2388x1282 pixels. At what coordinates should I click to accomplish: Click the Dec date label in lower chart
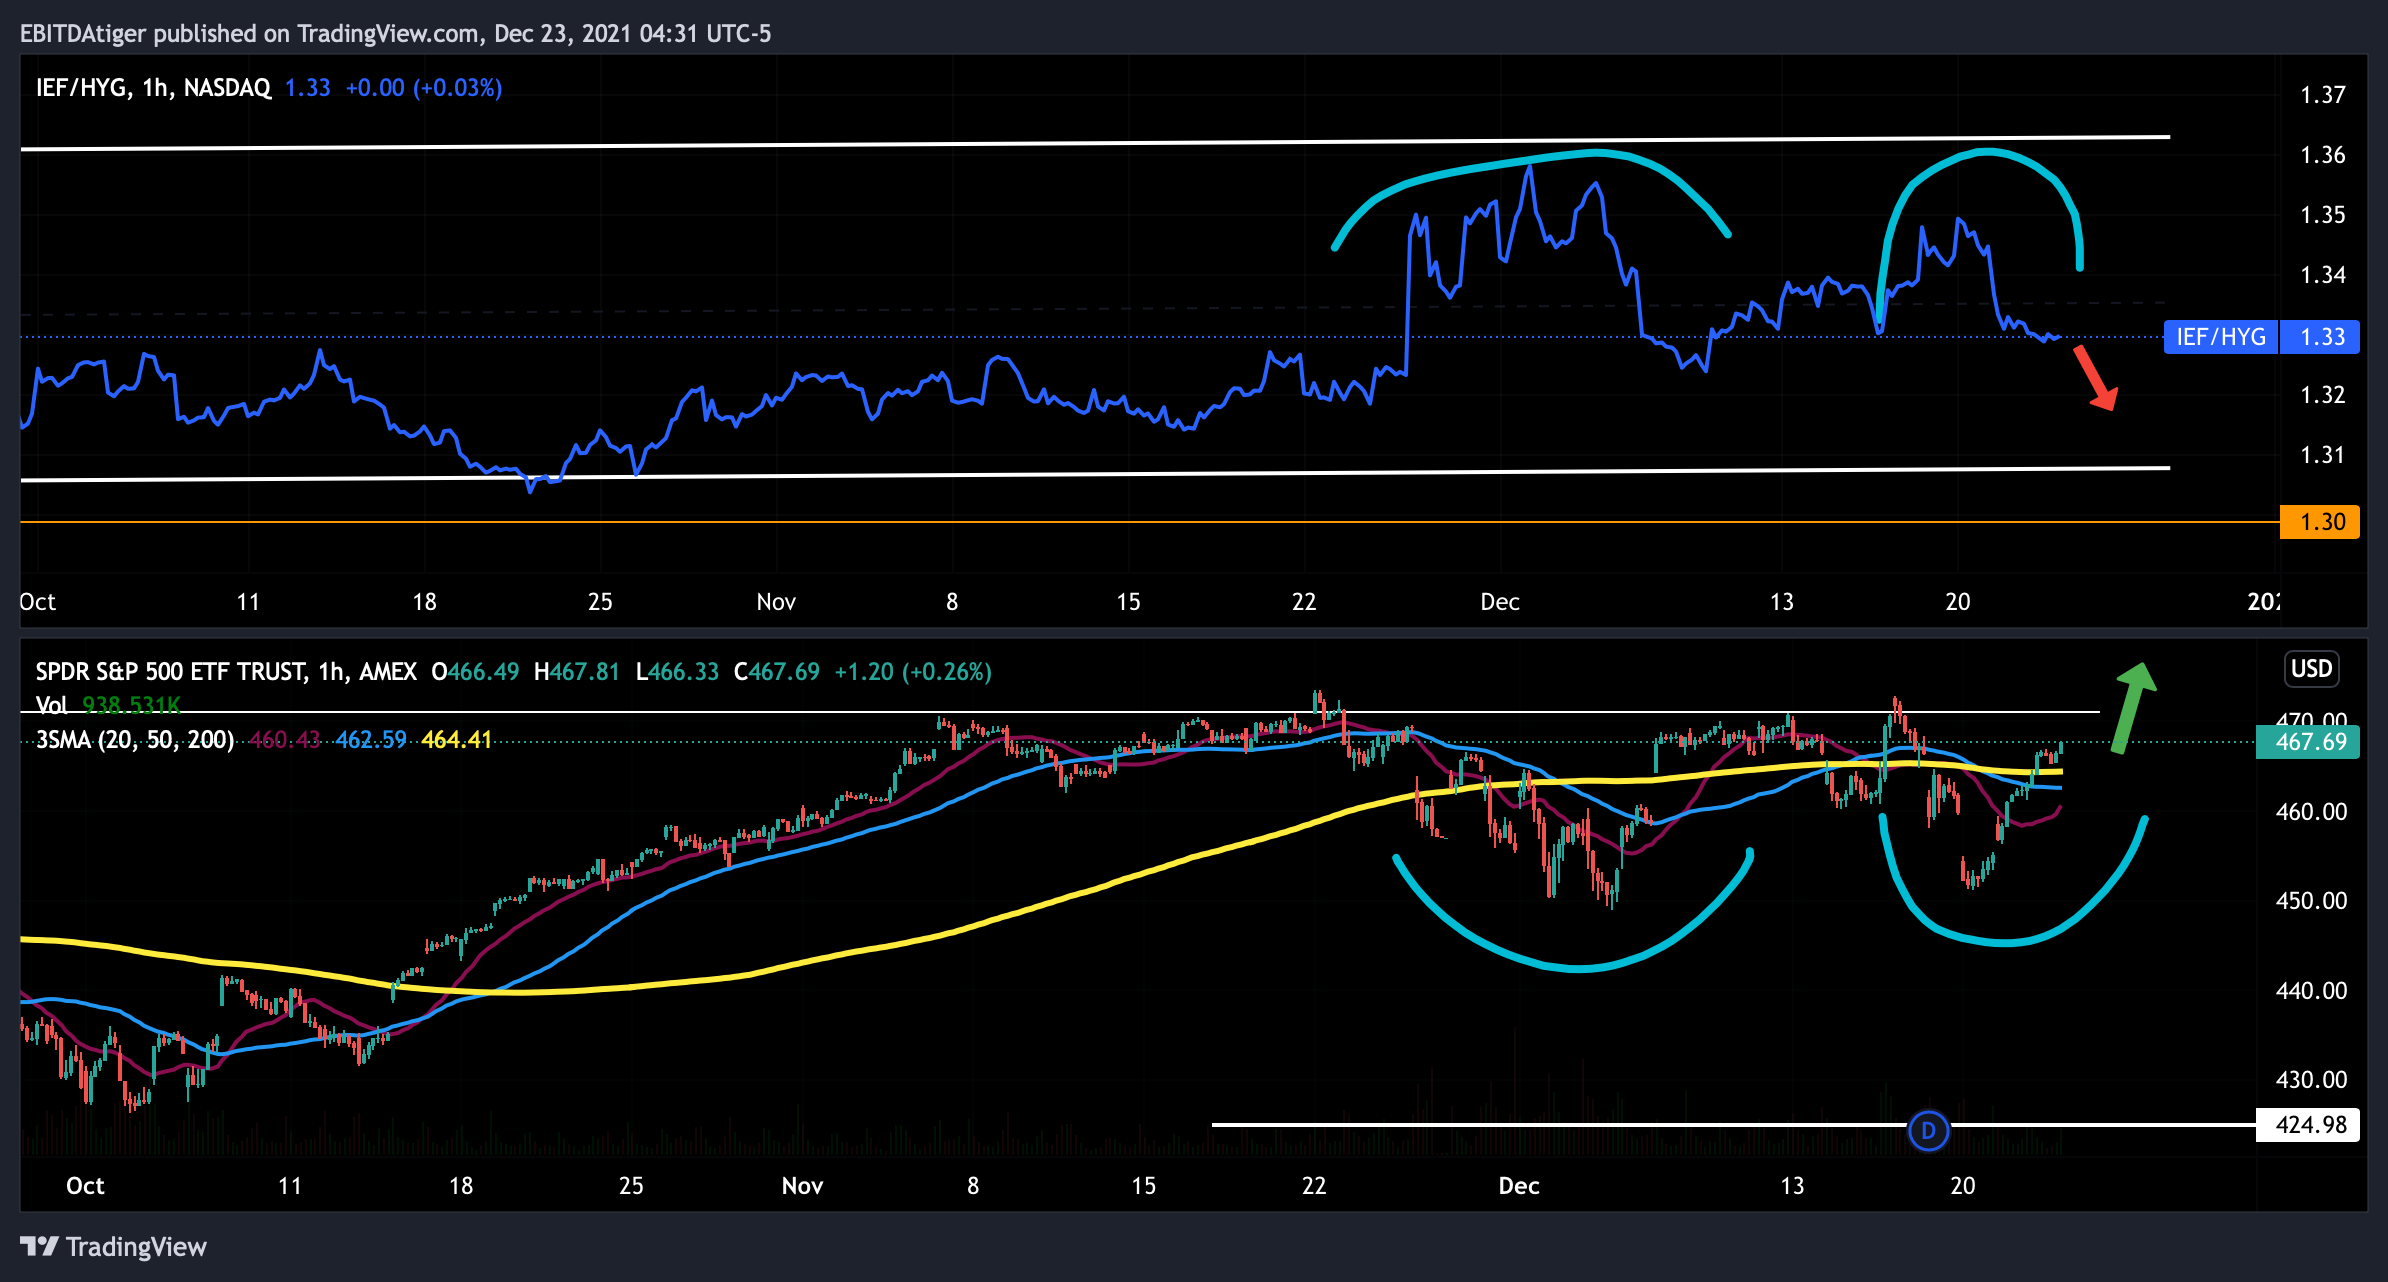(x=1519, y=1186)
